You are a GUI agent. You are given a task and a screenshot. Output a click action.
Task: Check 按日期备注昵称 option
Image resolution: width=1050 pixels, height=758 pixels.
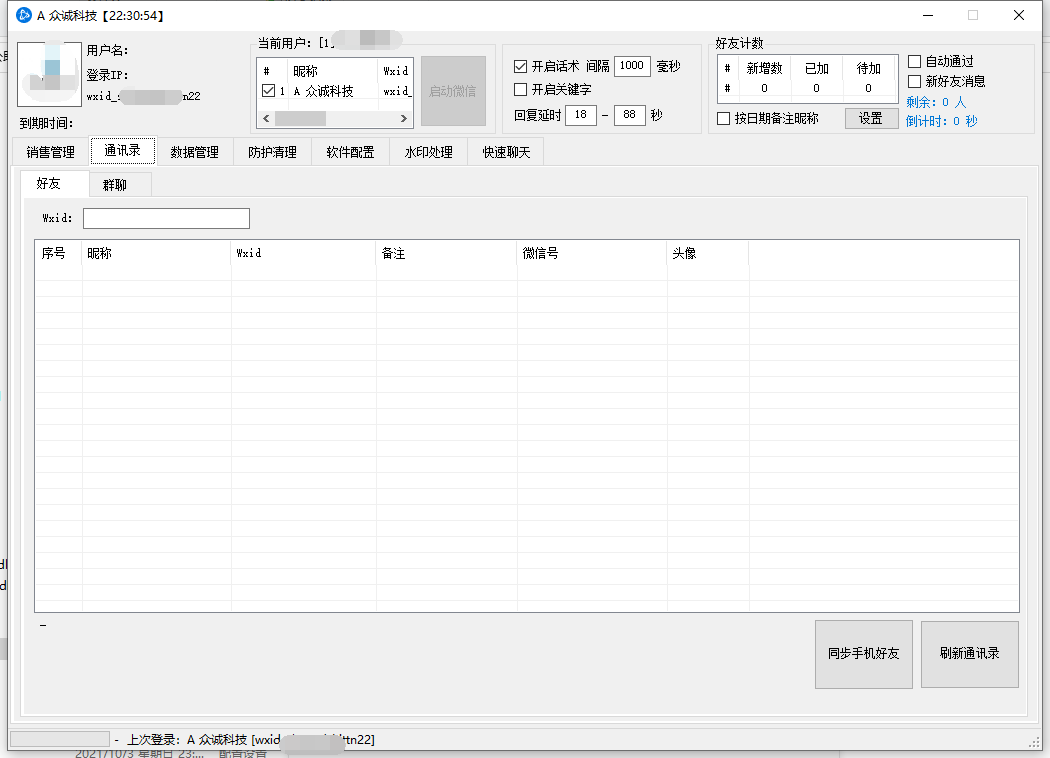[x=724, y=119]
